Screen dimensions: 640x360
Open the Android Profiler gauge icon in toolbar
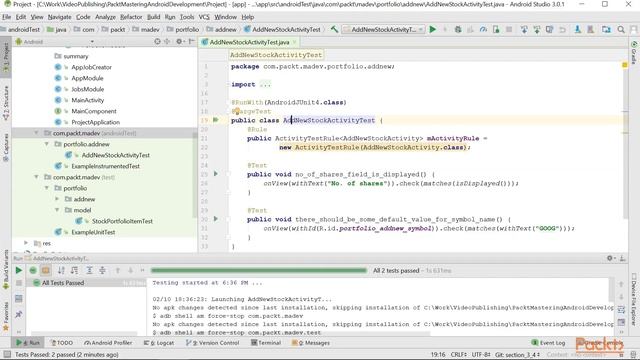pos(483,29)
